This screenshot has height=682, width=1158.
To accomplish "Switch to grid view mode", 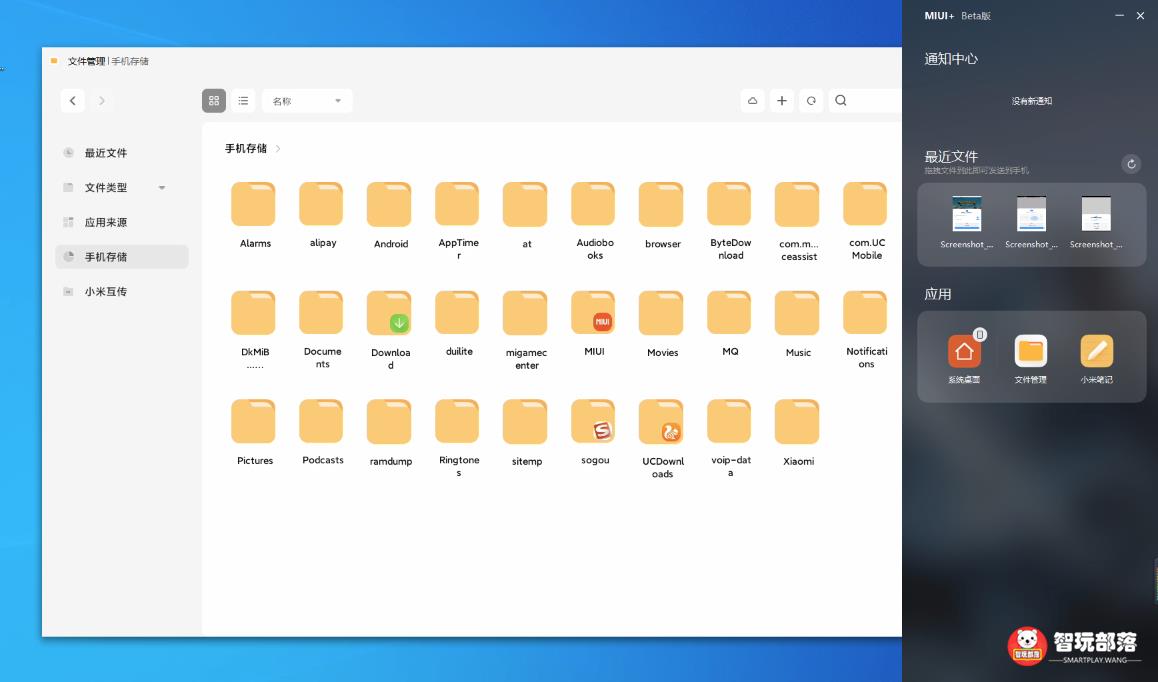I will [x=214, y=101].
